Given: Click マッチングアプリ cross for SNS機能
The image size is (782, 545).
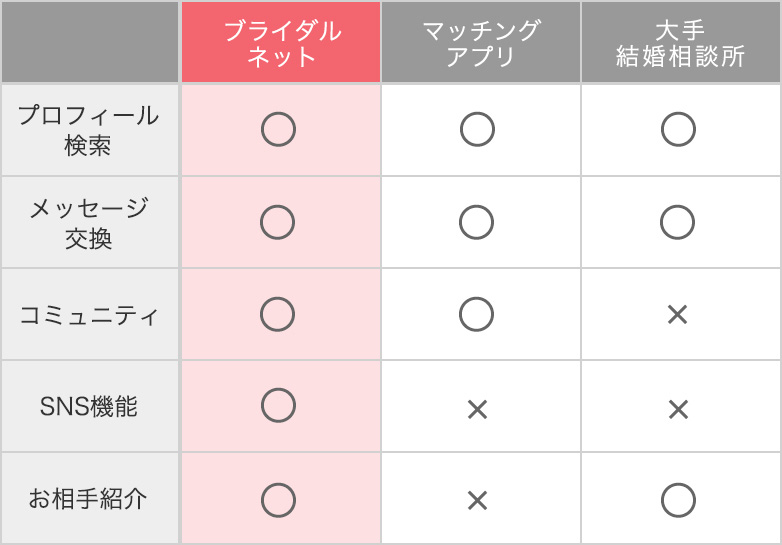Looking at the screenshot, I should pyautogui.click(x=477, y=409).
